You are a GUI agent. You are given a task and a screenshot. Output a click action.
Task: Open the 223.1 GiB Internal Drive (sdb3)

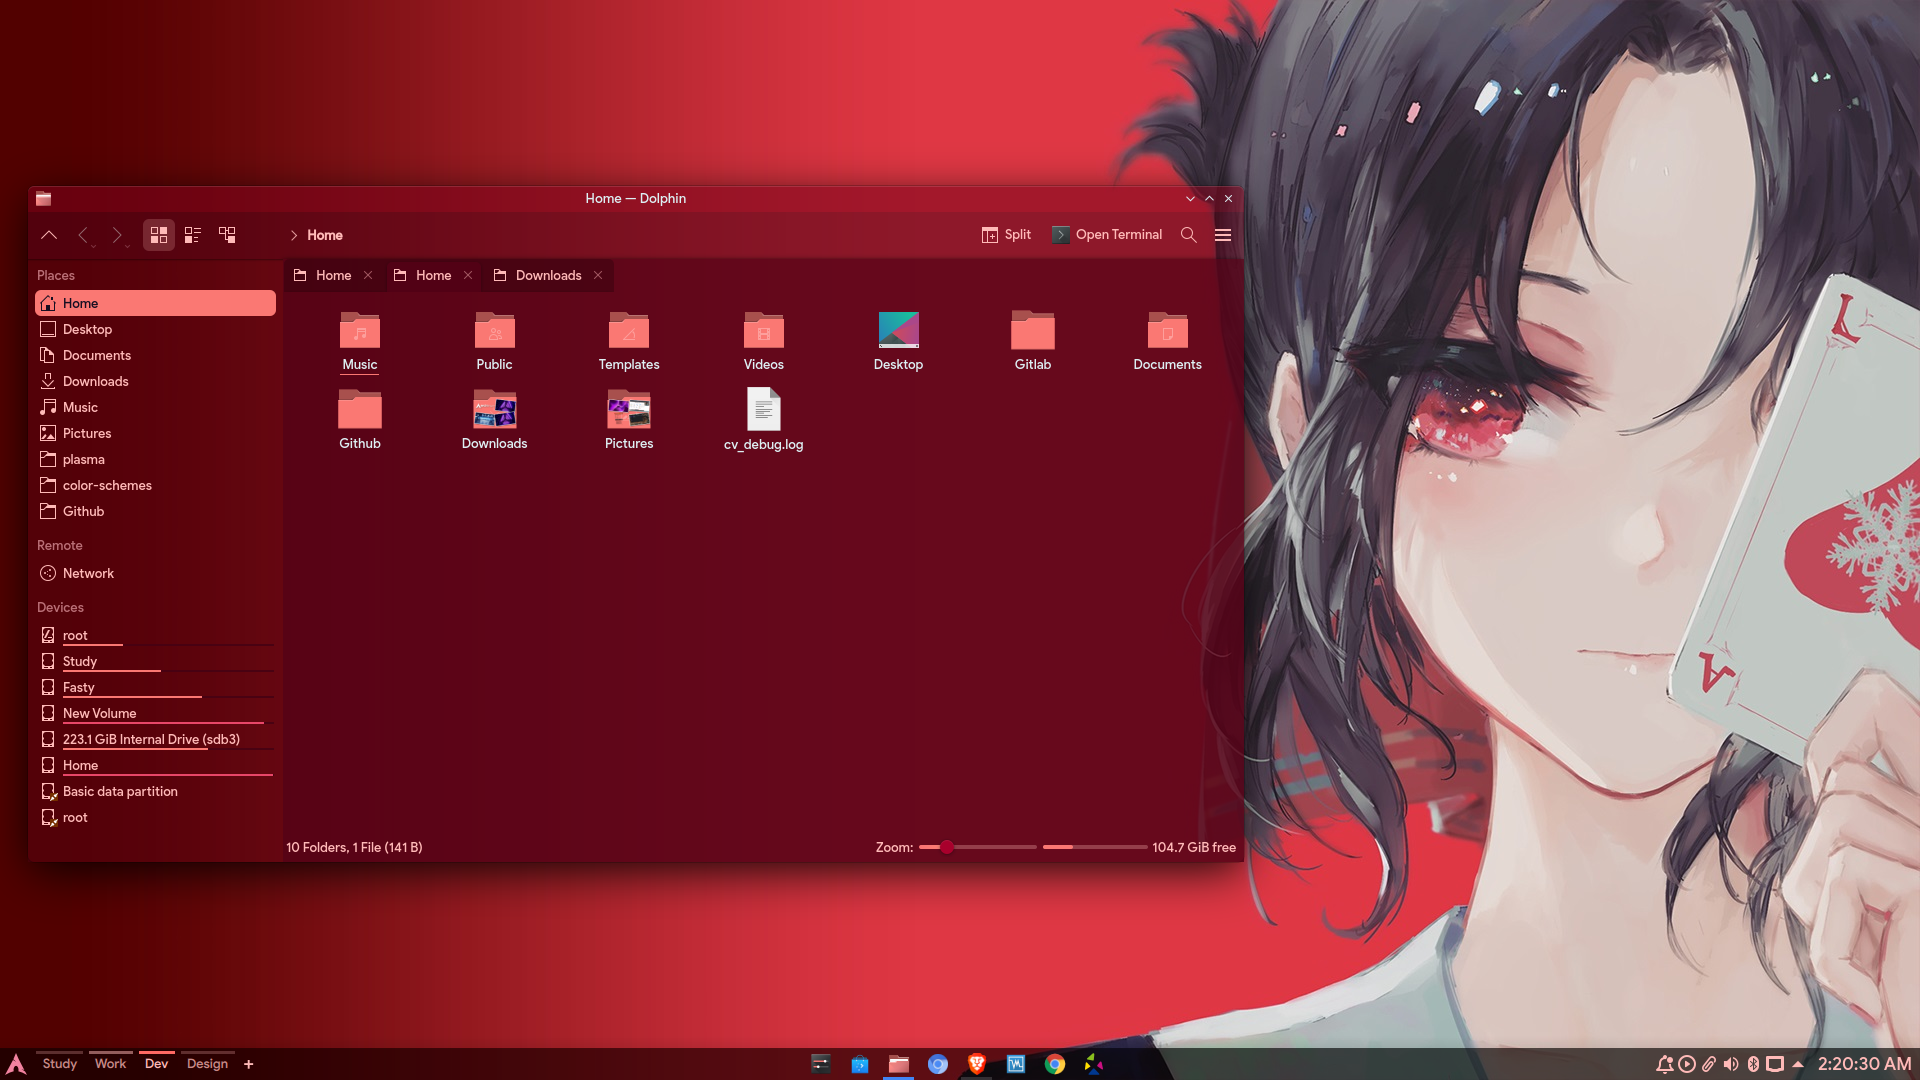coord(155,739)
